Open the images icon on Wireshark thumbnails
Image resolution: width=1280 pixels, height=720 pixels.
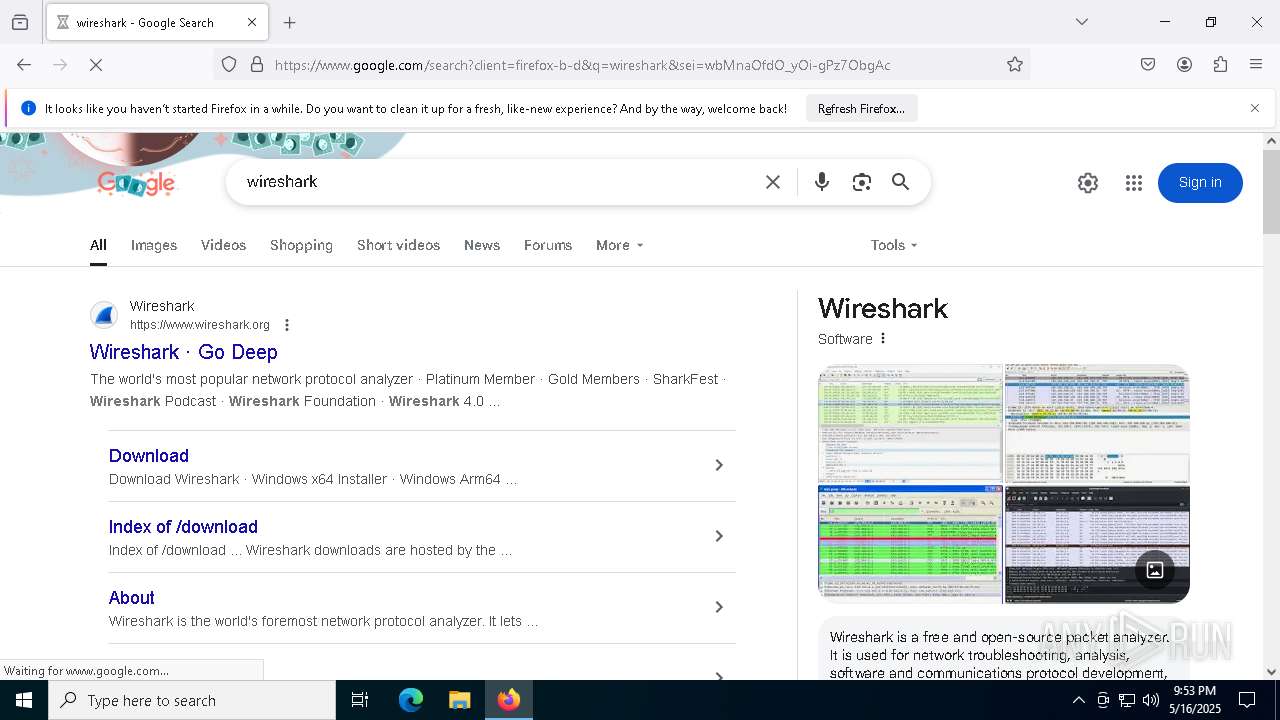tap(1155, 570)
